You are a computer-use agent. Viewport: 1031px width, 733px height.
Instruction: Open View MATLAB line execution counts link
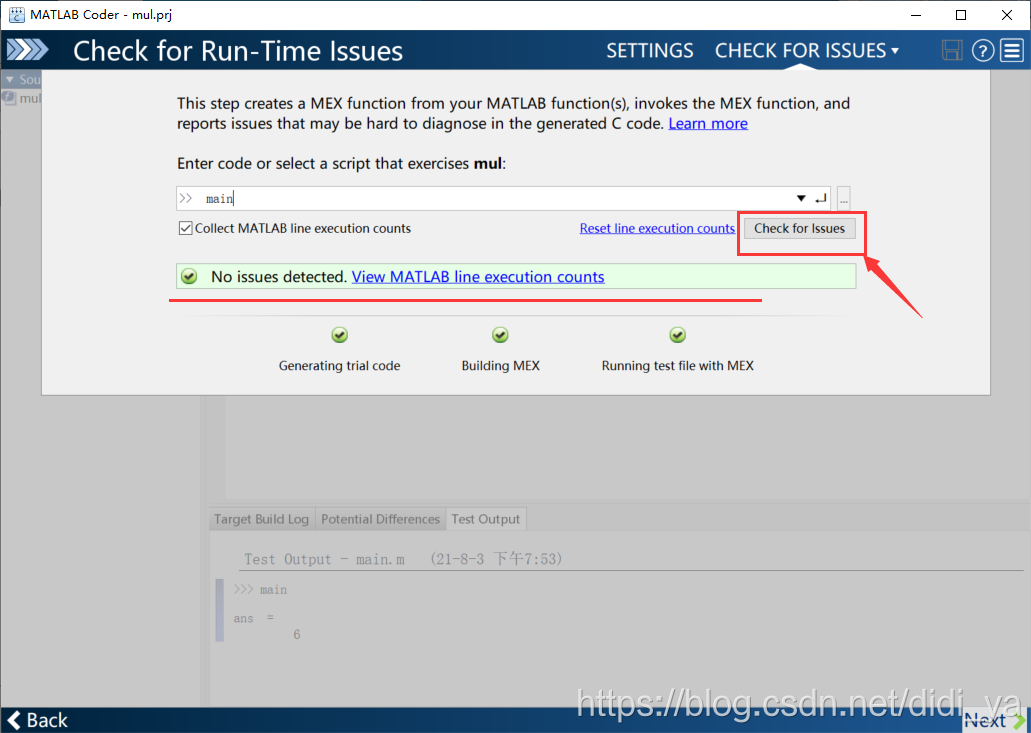(x=478, y=277)
